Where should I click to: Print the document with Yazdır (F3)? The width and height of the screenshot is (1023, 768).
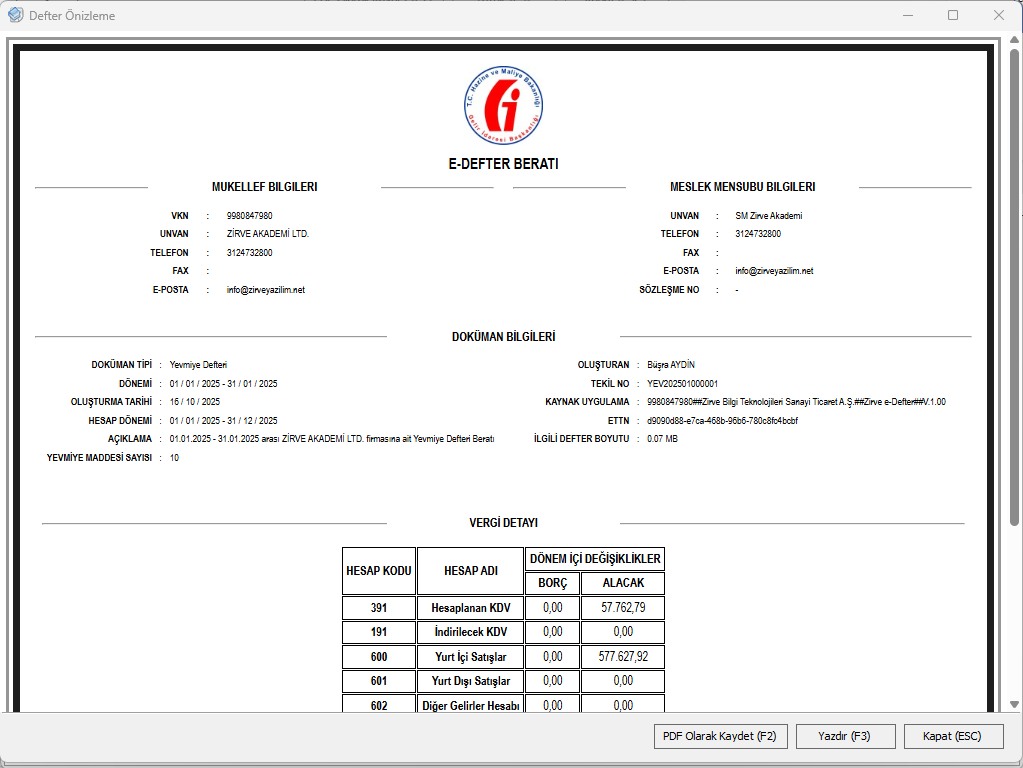[845, 736]
